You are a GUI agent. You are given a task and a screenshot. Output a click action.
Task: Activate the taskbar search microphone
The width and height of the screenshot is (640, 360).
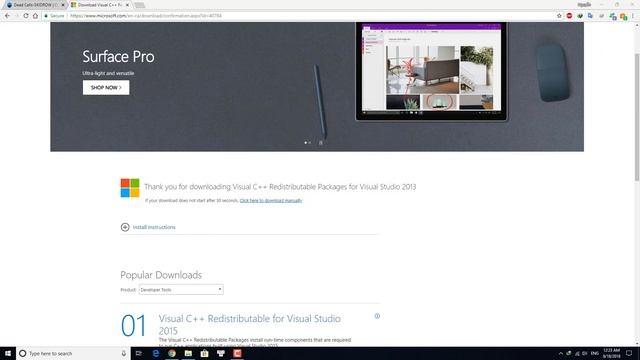(124, 353)
